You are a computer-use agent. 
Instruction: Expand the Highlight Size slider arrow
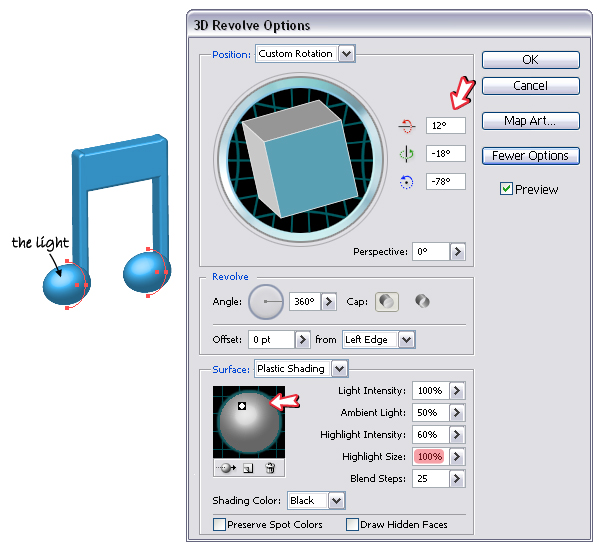tap(457, 457)
